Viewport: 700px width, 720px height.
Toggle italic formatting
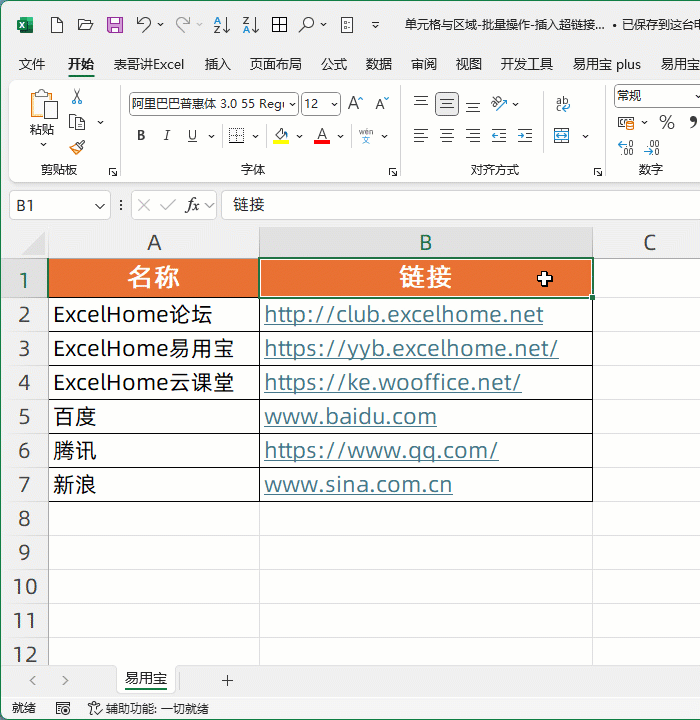(167, 135)
